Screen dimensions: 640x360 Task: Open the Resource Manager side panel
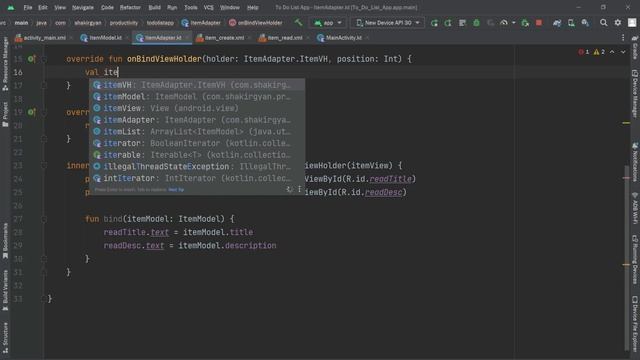click(5, 64)
